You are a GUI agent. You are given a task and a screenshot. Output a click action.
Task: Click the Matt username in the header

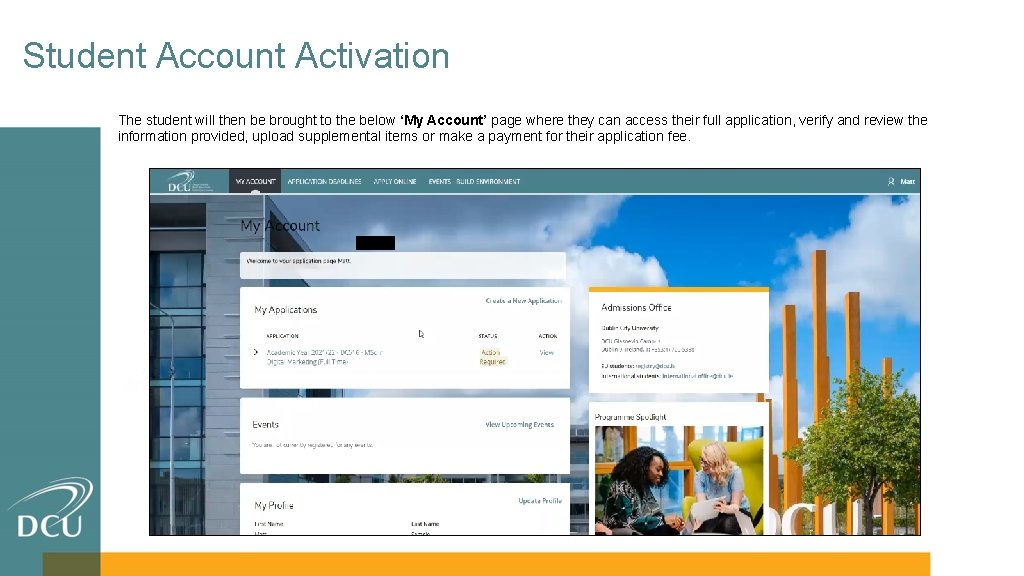(x=908, y=182)
